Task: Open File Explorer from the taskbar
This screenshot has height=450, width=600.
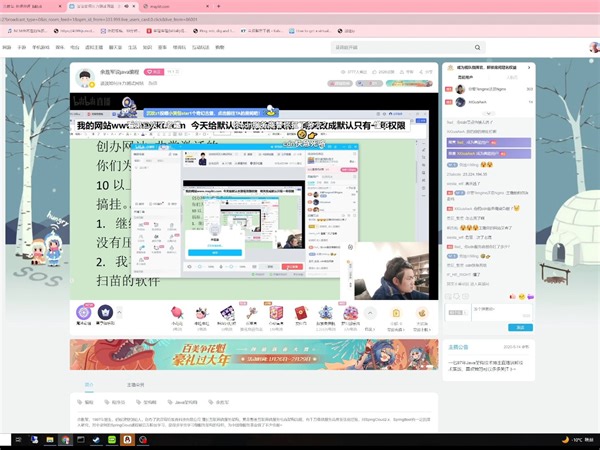Action: click(x=50, y=440)
